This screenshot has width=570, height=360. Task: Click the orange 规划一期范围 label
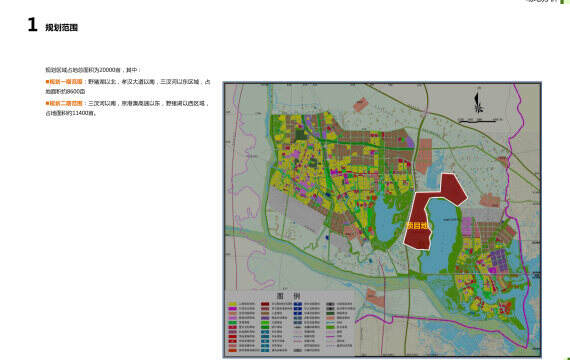pos(65,82)
